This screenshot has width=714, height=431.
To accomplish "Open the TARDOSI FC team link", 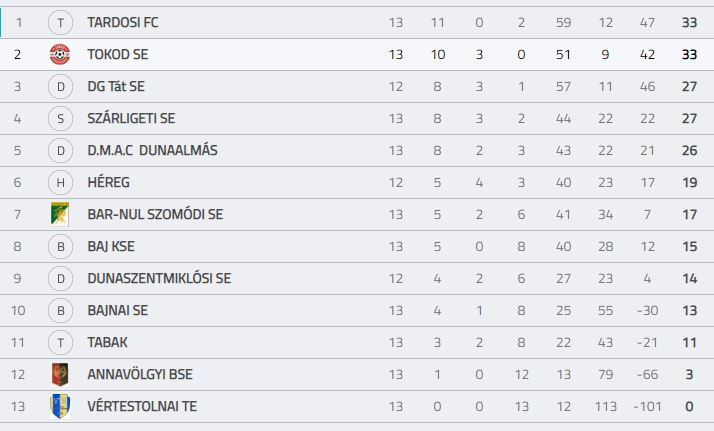I will pos(123,22).
